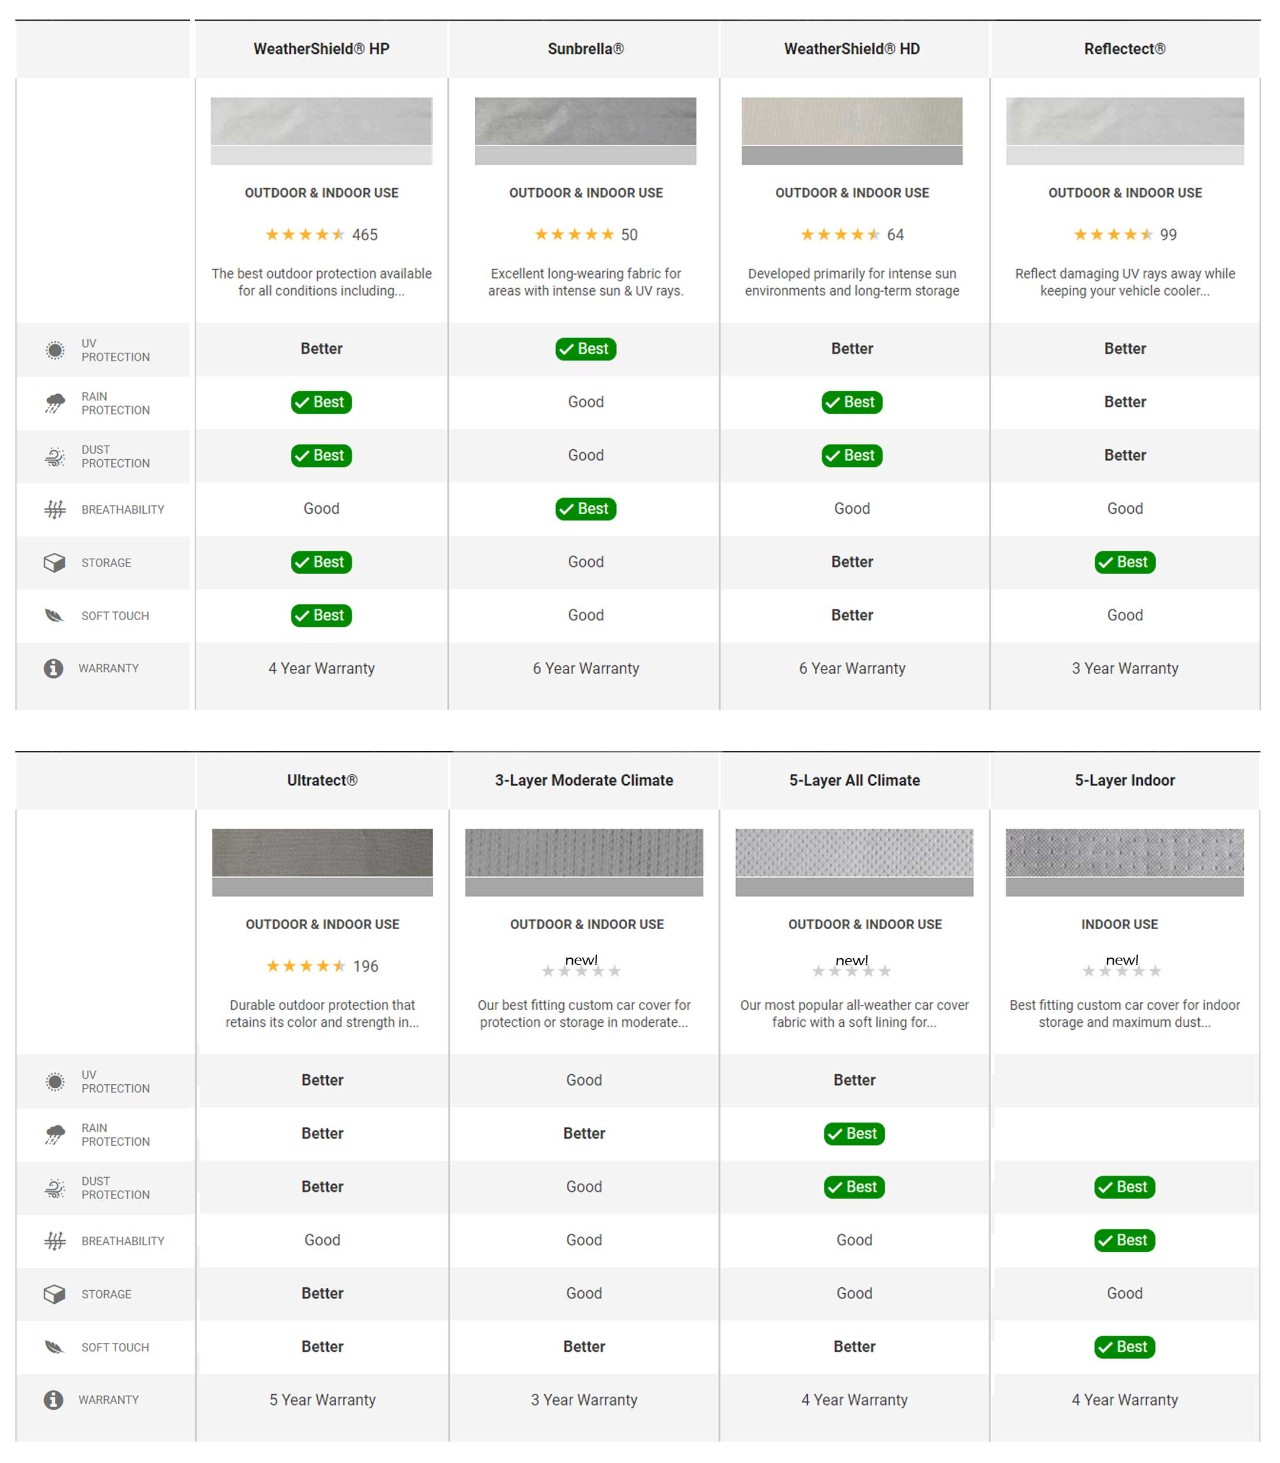The height and width of the screenshot is (1463, 1280).
Task: Click the Storage box icon in the top table
Action: [55, 563]
